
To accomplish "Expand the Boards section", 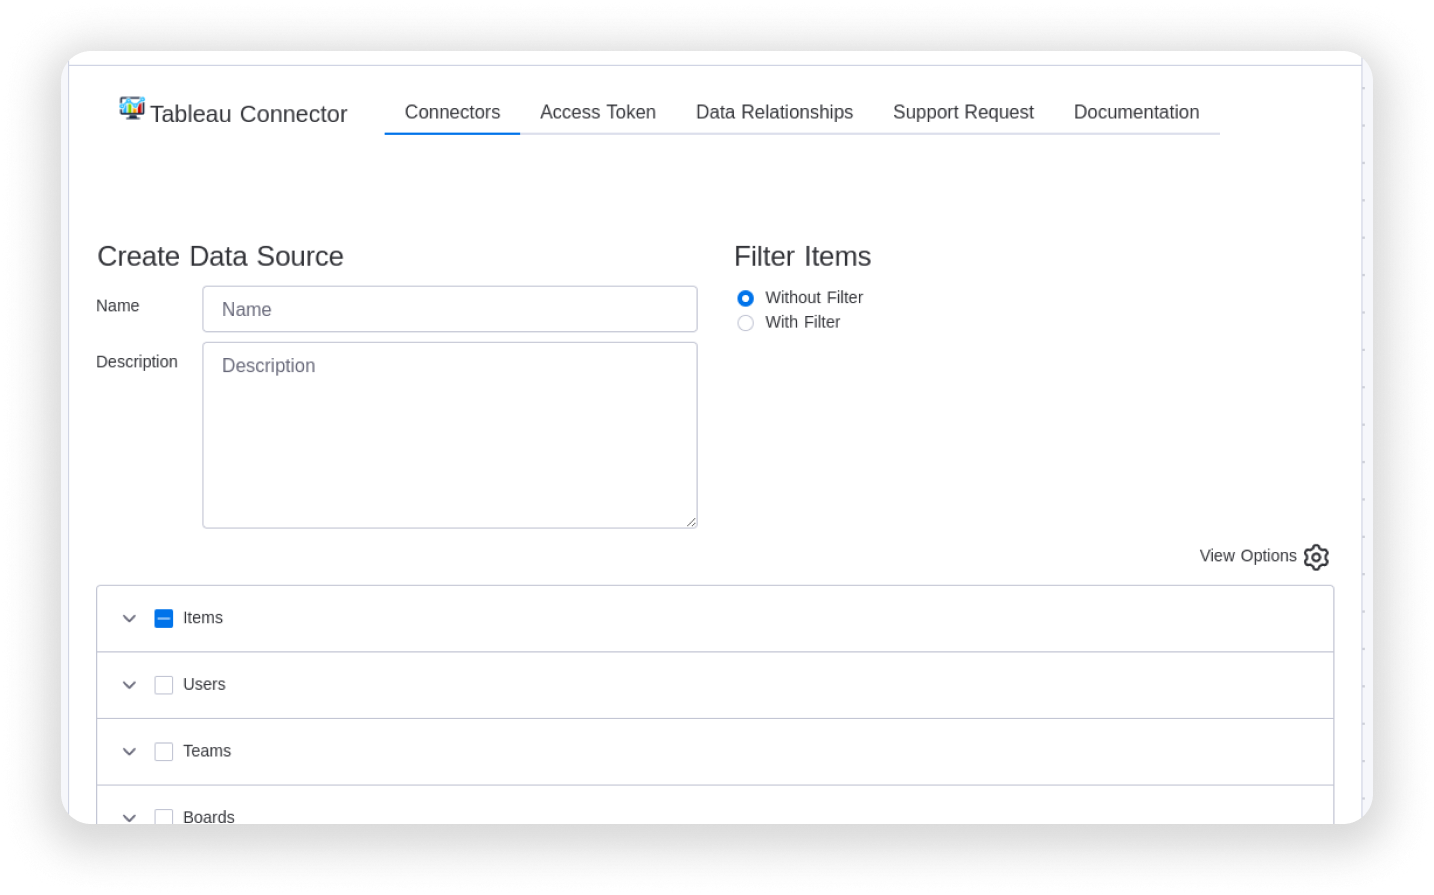I will pyautogui.click(x=129, y=817).
